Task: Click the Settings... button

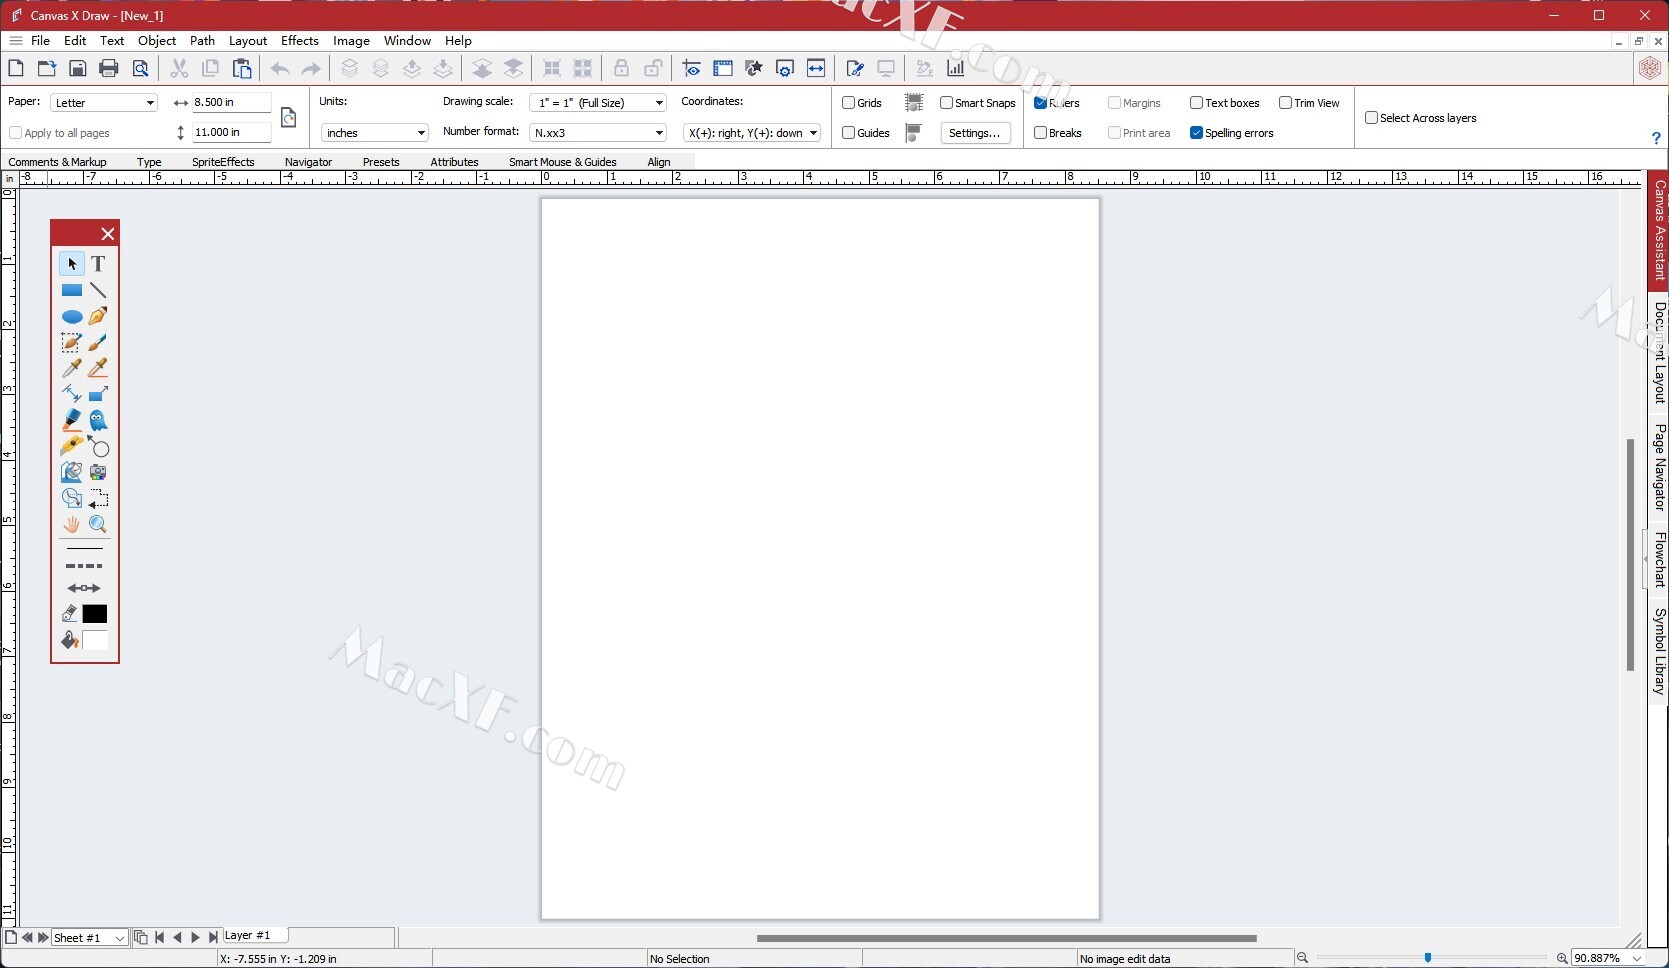Action: [975, 133]
